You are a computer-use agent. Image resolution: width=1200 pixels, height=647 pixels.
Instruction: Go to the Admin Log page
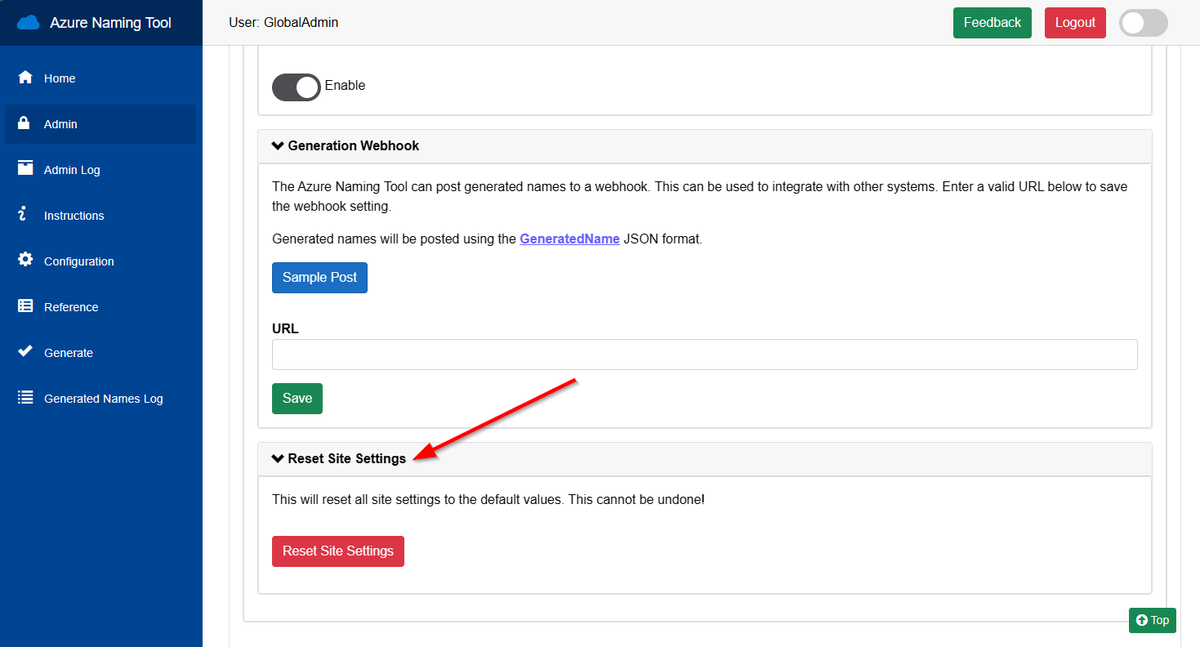pos(100,170)
